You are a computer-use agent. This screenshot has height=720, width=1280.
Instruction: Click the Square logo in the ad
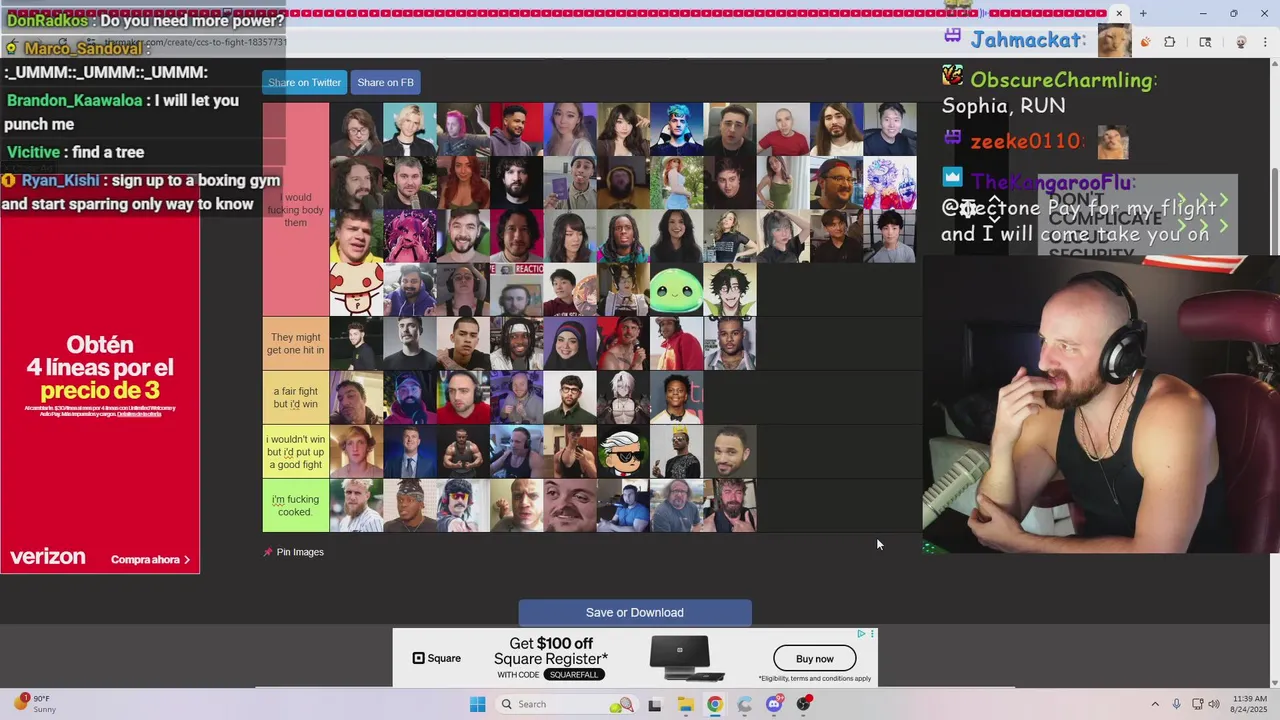pyautogui.click(x=437, y=658)
